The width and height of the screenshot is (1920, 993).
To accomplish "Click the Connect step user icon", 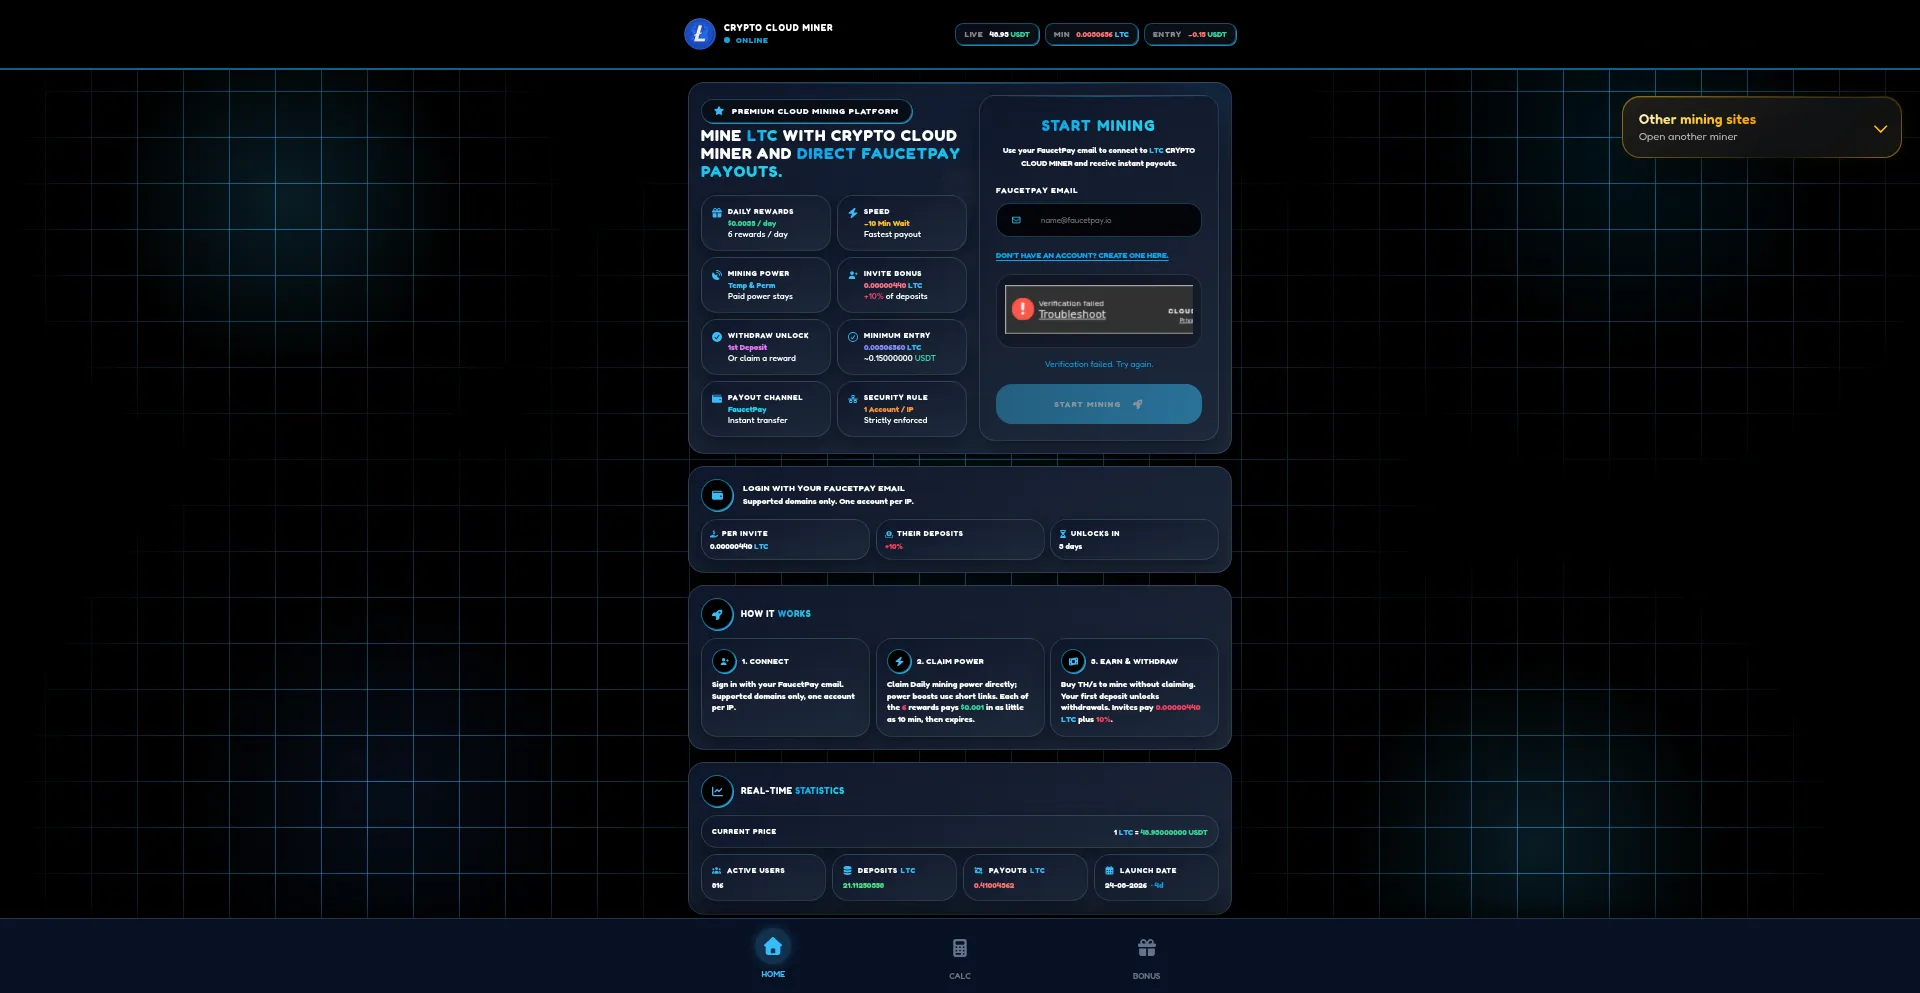I will (x=724, y=661).
